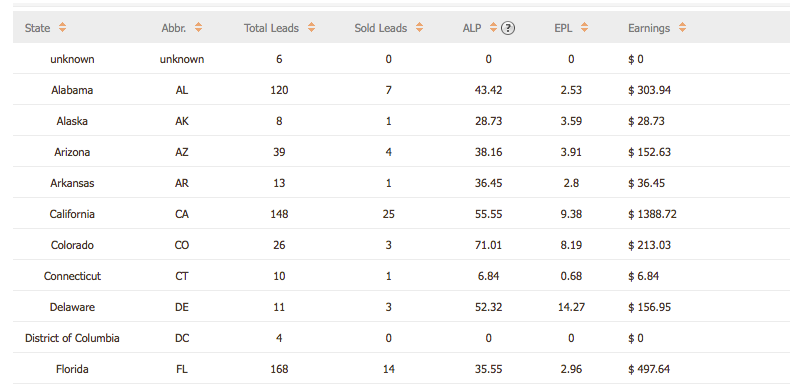Viewport: 800px width, 388px height.
Task: Click the State column header label
Action: [37, 28]
